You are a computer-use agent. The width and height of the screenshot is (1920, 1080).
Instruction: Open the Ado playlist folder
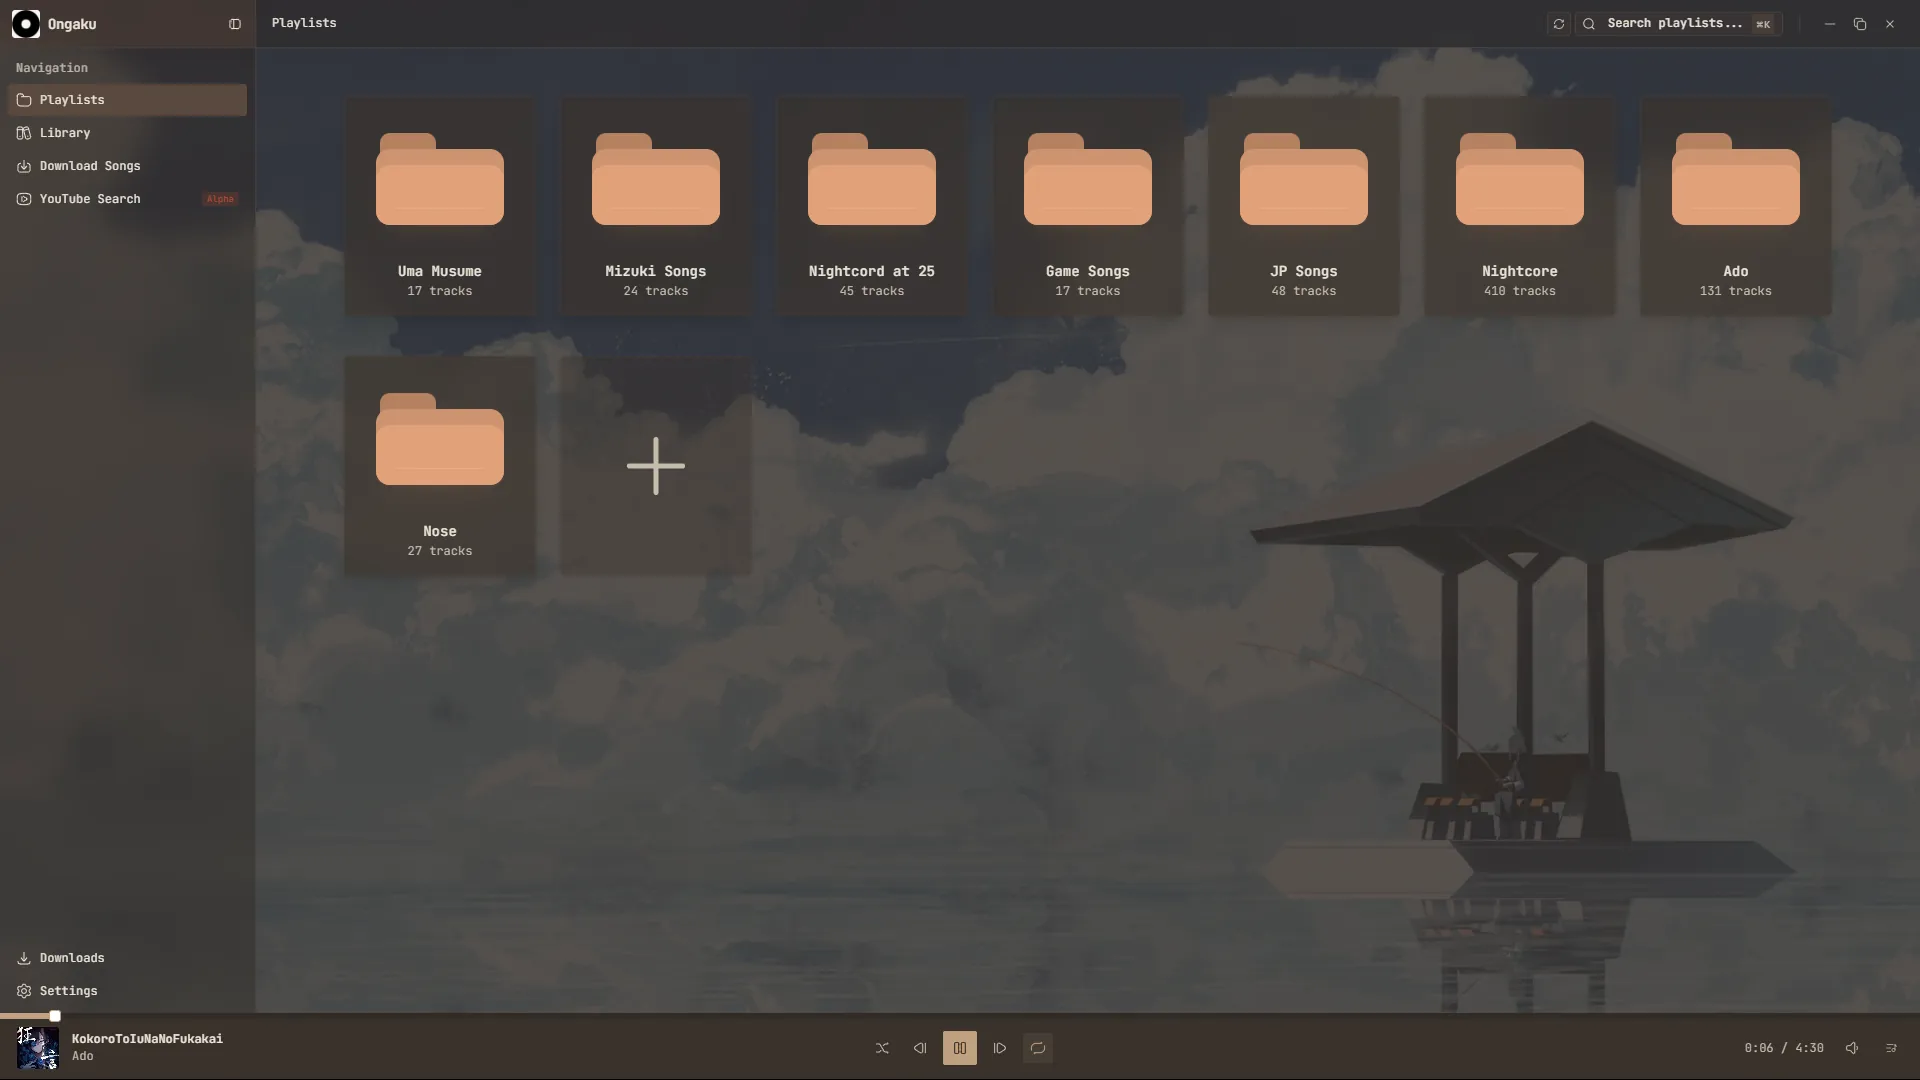pyautogui.click(x=1736, y=206)
